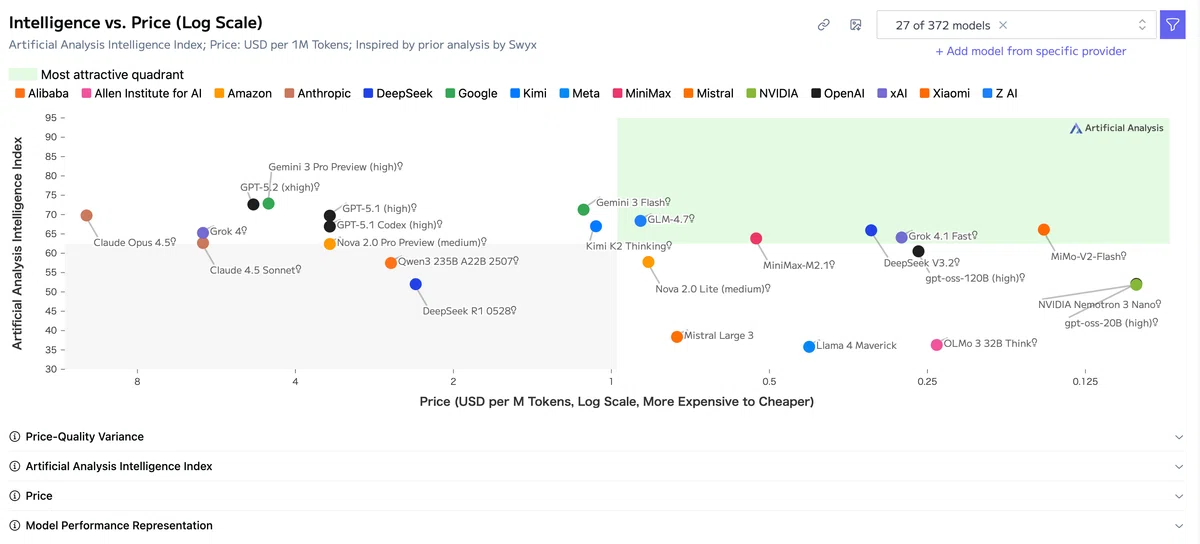This screenshot has height=544, width=1200.
Task: Toggle Google series in chart legend
Action: [x=471, y=93]
